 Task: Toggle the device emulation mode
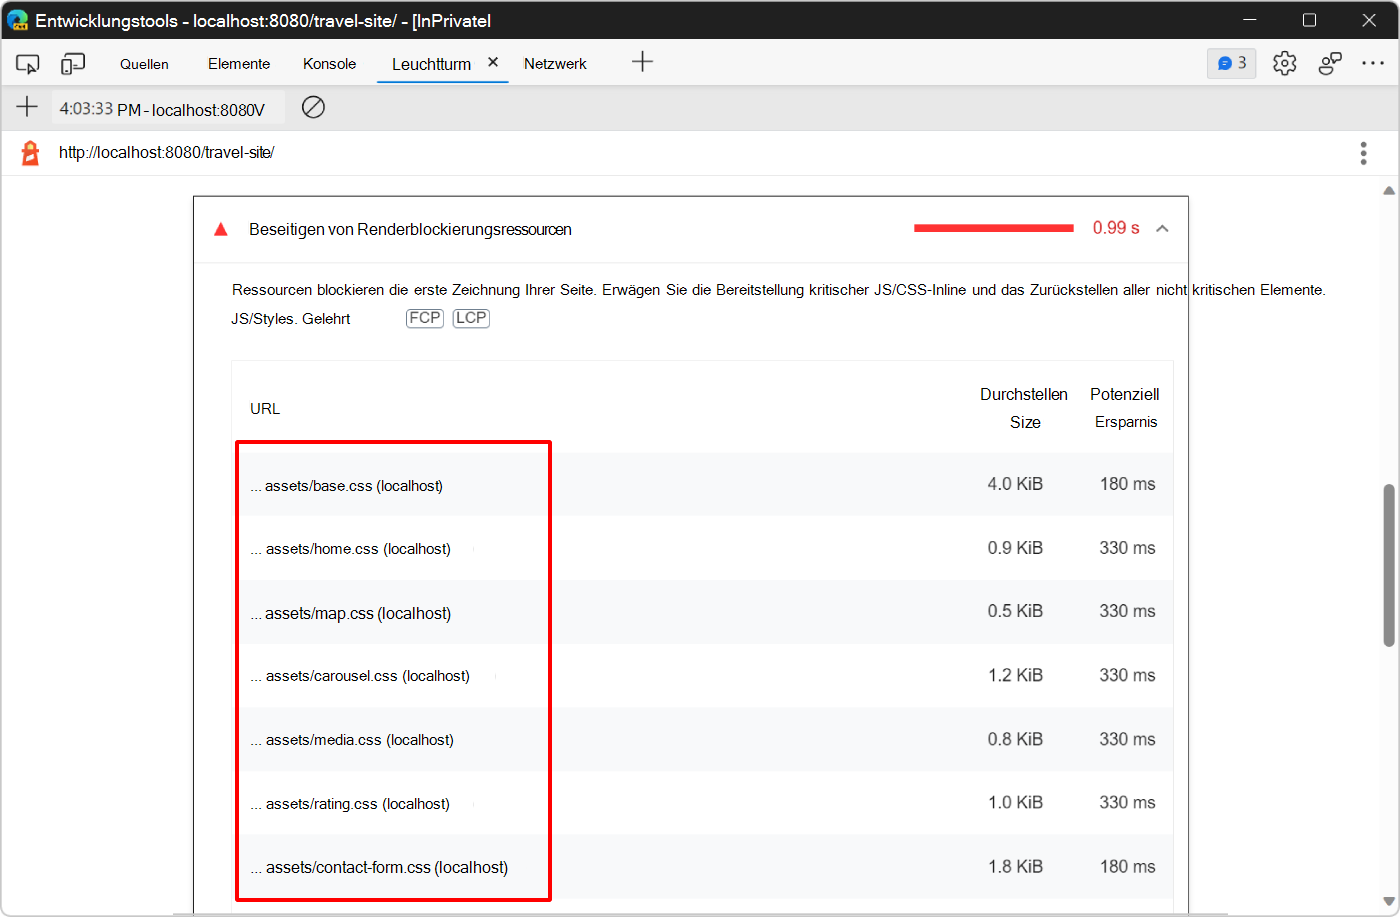coord(72,62)
